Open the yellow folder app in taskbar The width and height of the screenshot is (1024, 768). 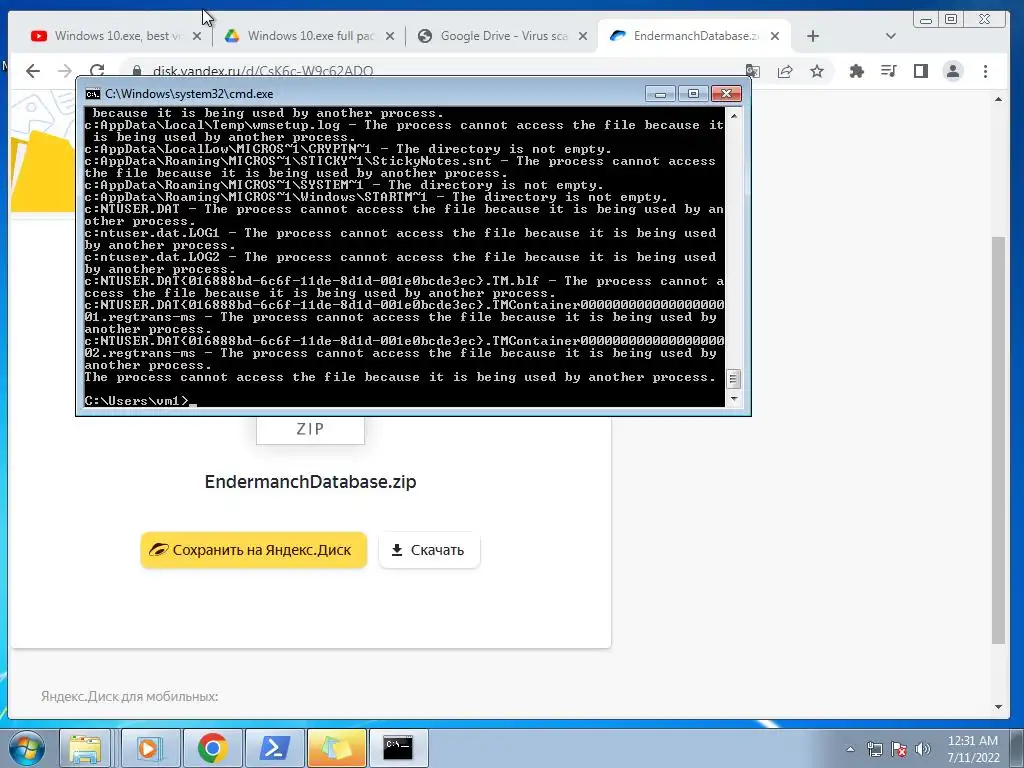point(336,748)
